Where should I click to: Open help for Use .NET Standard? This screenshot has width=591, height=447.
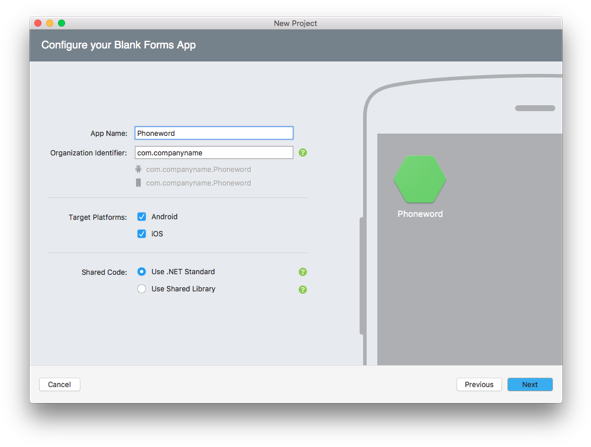pyautogui.click(x=303, y=272)
